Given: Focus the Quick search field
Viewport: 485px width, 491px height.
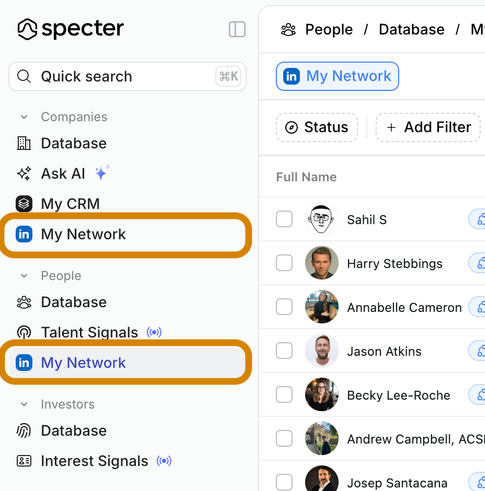Looking at the screenshot, I should coord(127,76).
